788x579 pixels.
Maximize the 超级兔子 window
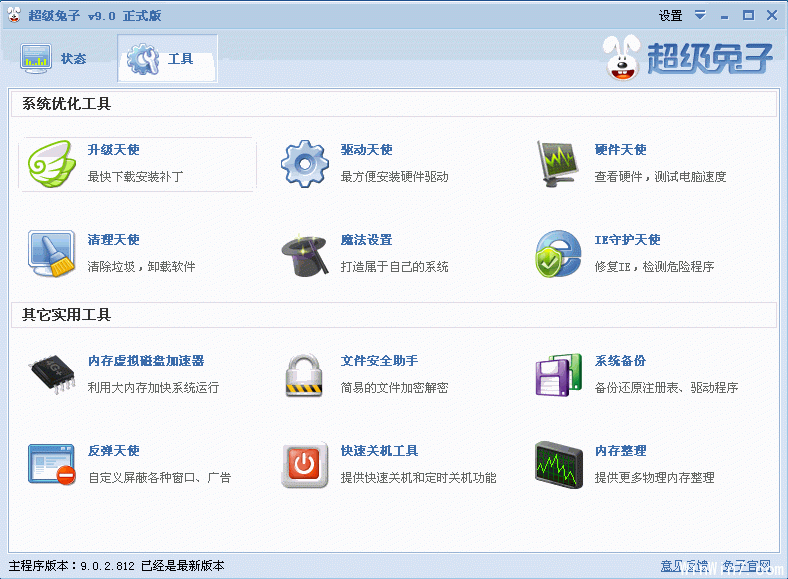[x=748, y=15]
